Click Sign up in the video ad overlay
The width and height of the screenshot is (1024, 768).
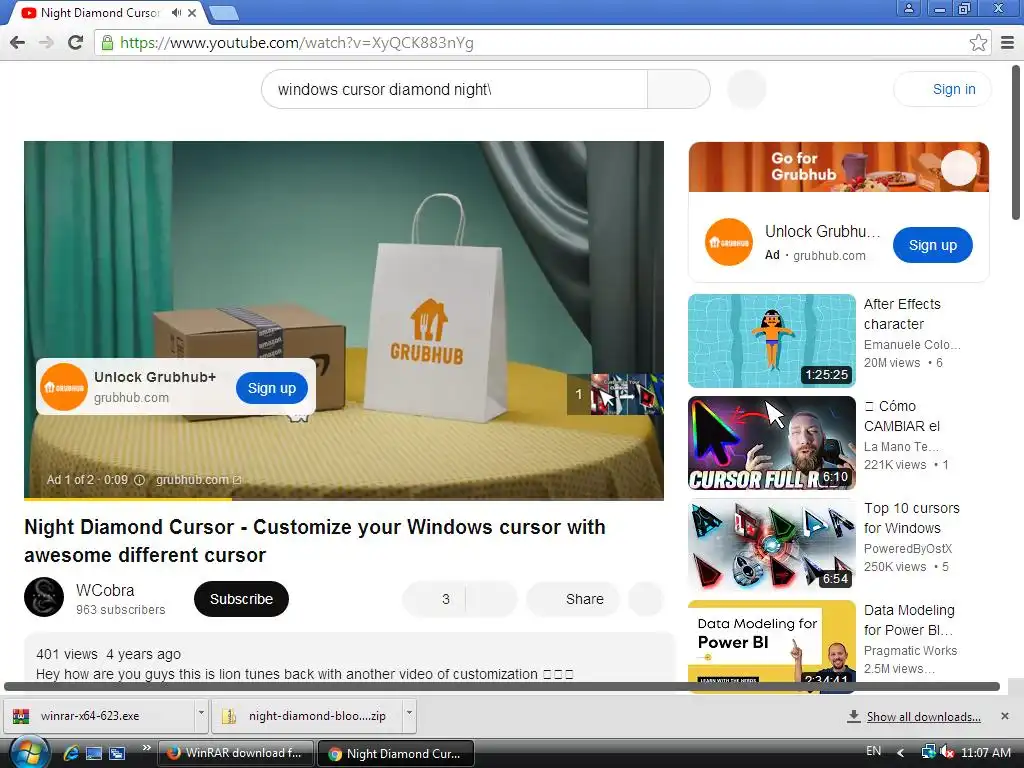click(272, 388)
